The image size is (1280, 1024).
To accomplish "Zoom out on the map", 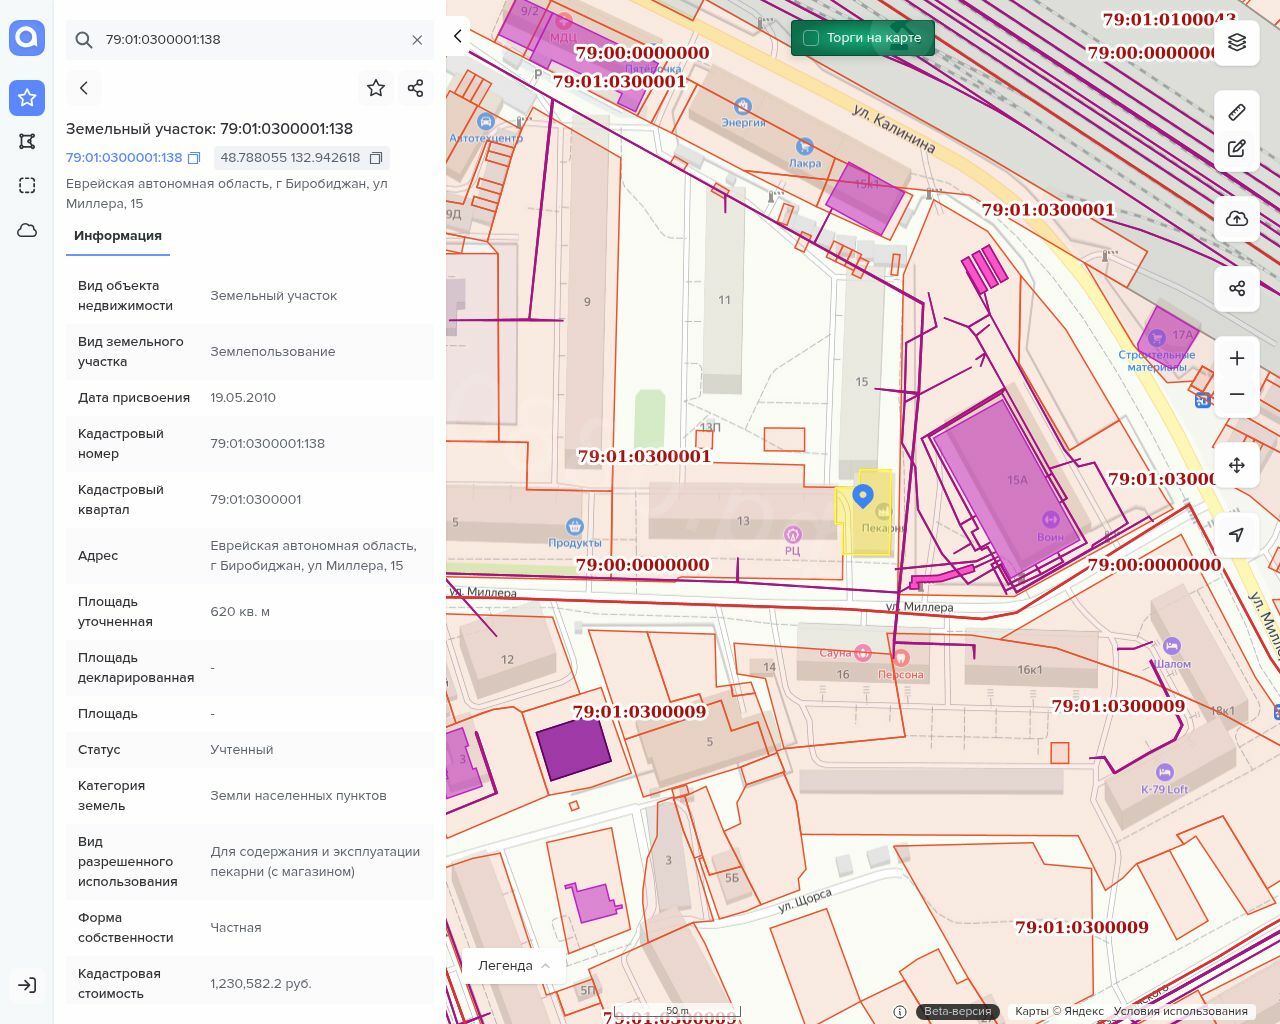I will [x=1237, y=394].
